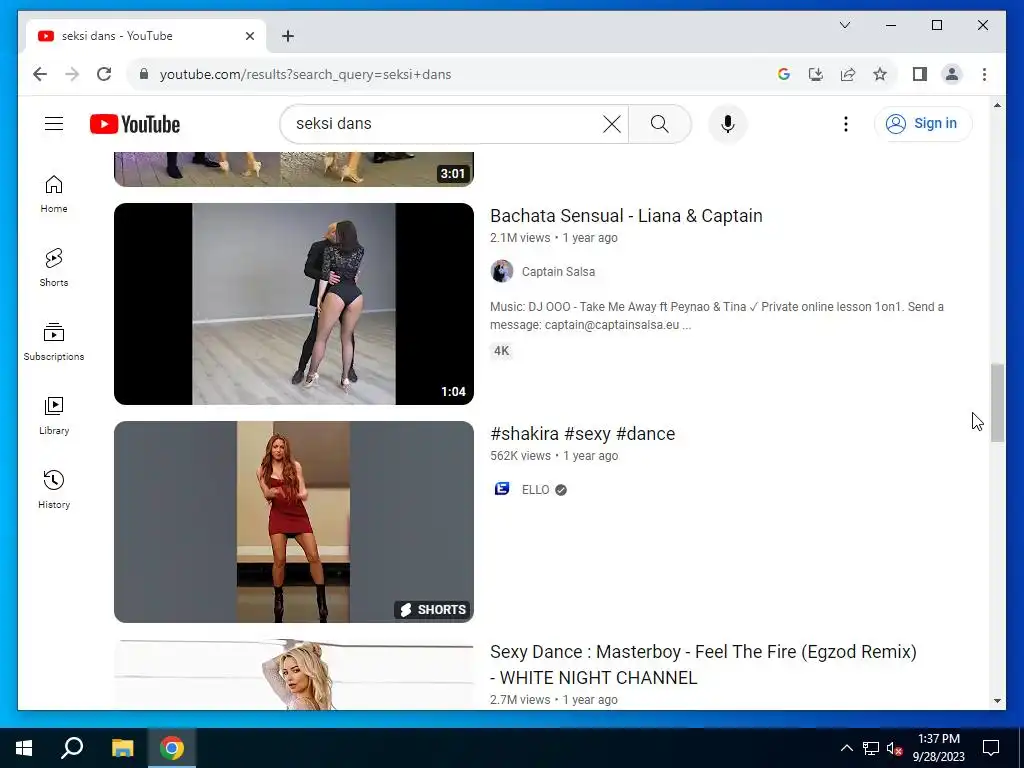This screenshot has width=1024, height=768.
Task: Open the Sexy Dance Masterboy video thumbnail
Action: pyautogui.click(x=294, y=675)
